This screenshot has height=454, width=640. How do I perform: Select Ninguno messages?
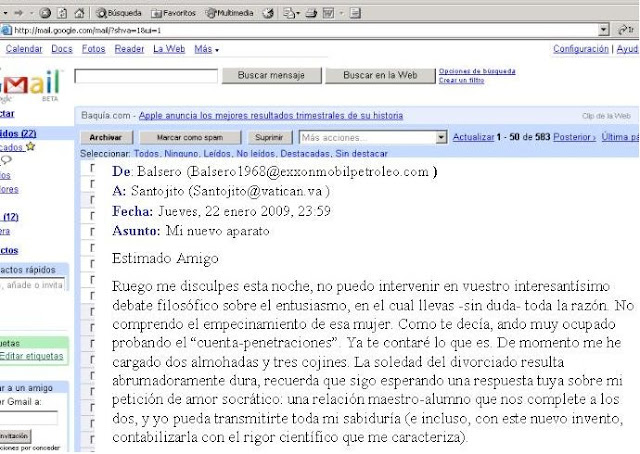pos(181,154)
